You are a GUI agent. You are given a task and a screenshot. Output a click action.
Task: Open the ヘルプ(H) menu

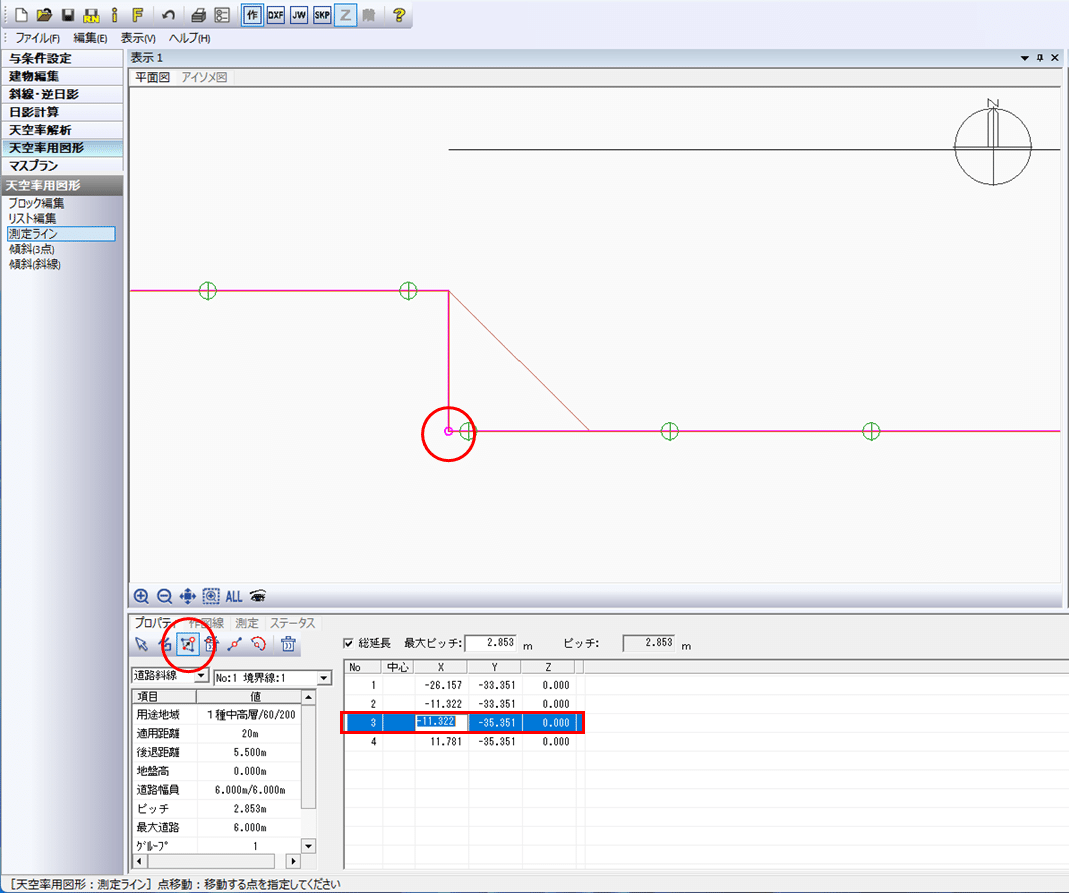[x=190, y=38]
